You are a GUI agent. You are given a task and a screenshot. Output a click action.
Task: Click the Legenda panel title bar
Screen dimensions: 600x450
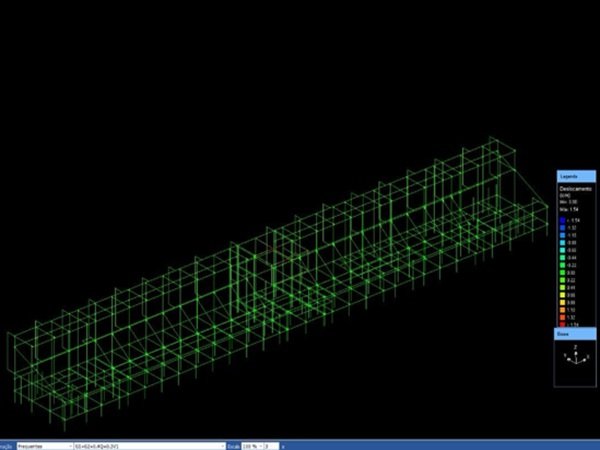[x=576, y=176]
